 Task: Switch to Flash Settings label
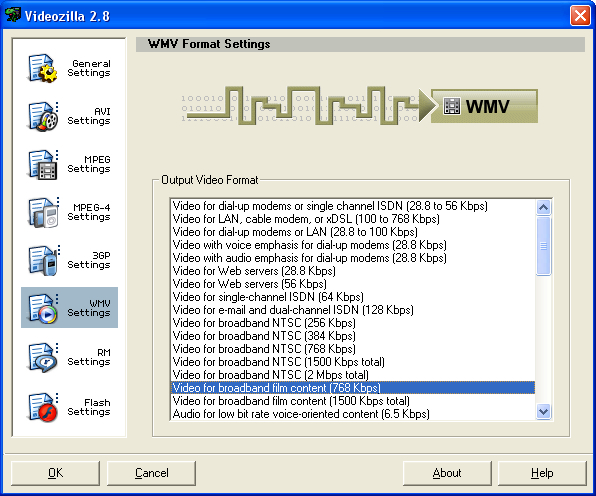tap(89, 407)
